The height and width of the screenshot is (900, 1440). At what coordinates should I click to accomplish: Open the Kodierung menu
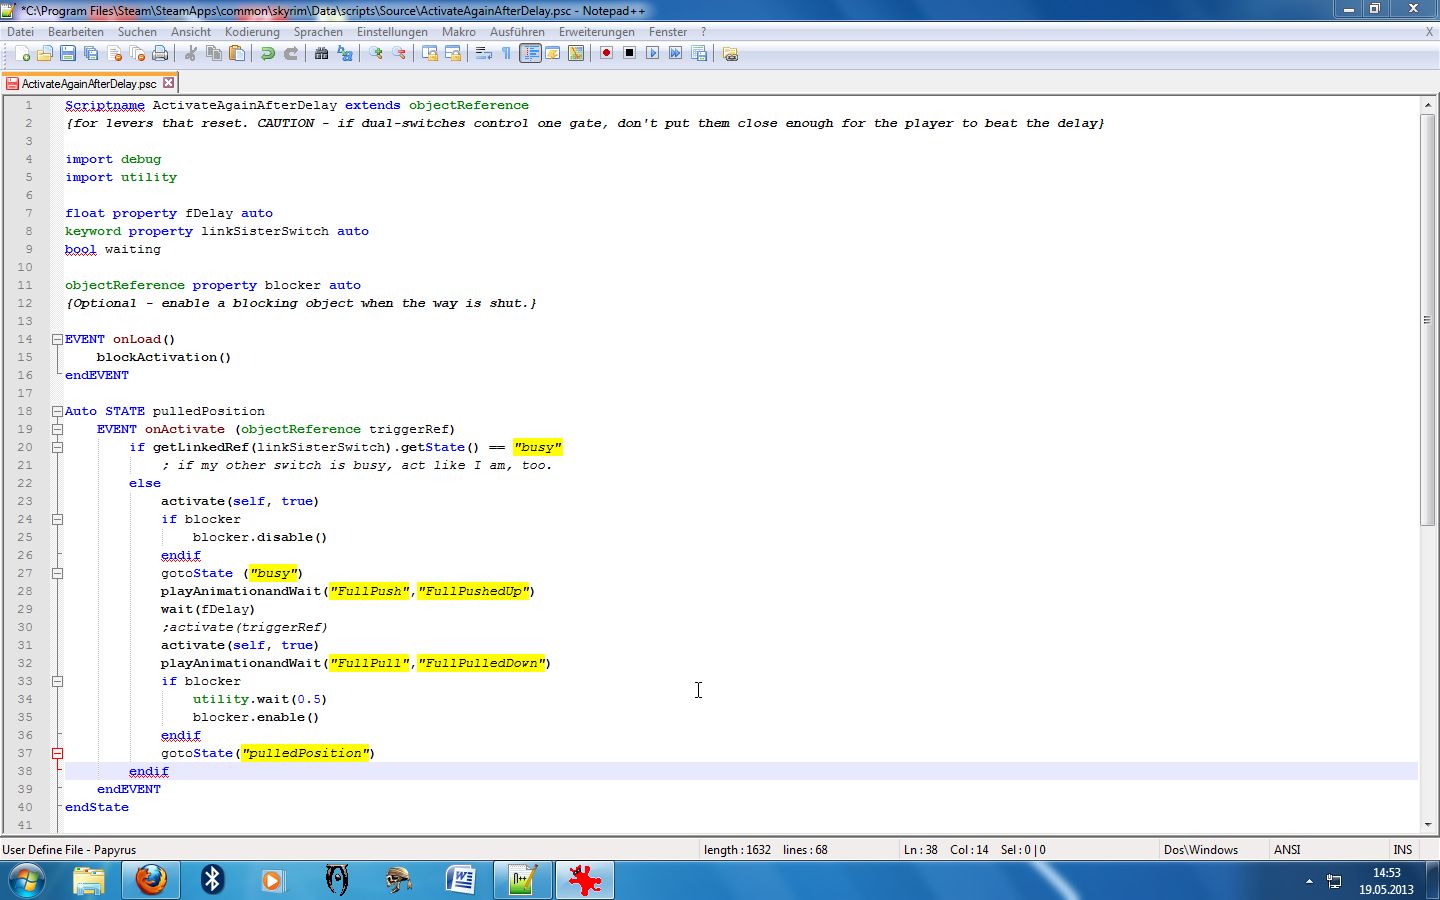(x=252, y=32)
